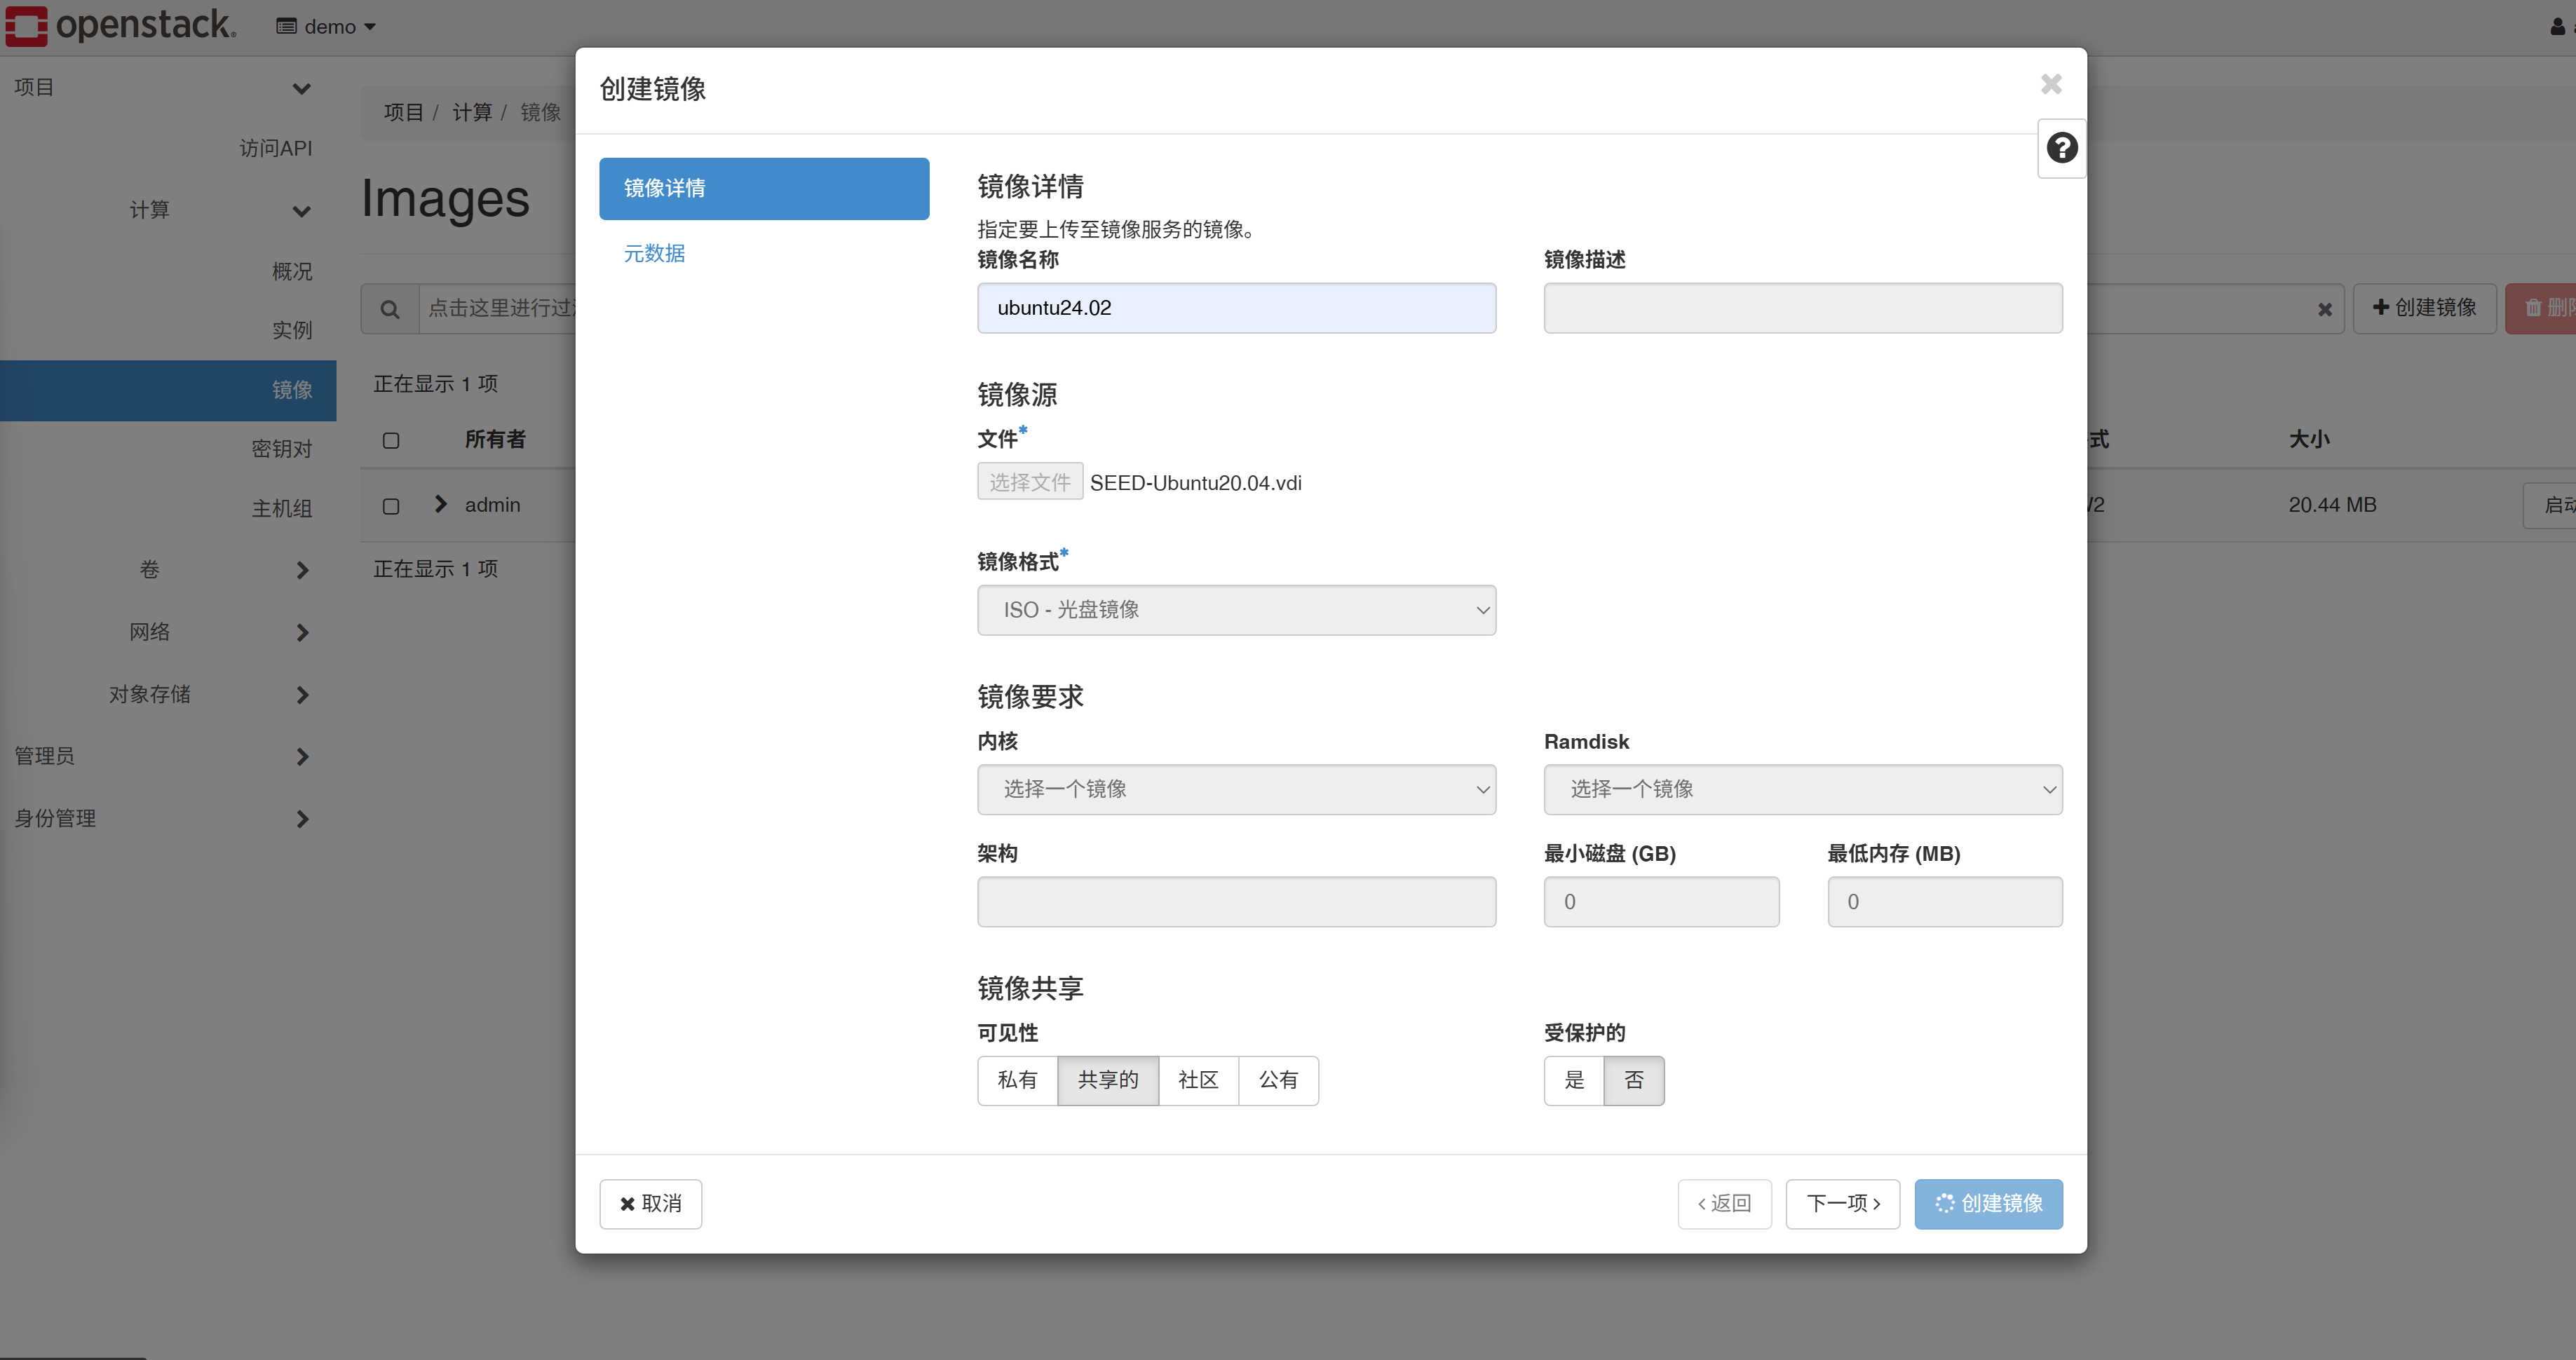Image resolution: width=2576 pixels, height=1360 pixels.
Task: Expand admin row chevron icon
Action: [440, 504]
